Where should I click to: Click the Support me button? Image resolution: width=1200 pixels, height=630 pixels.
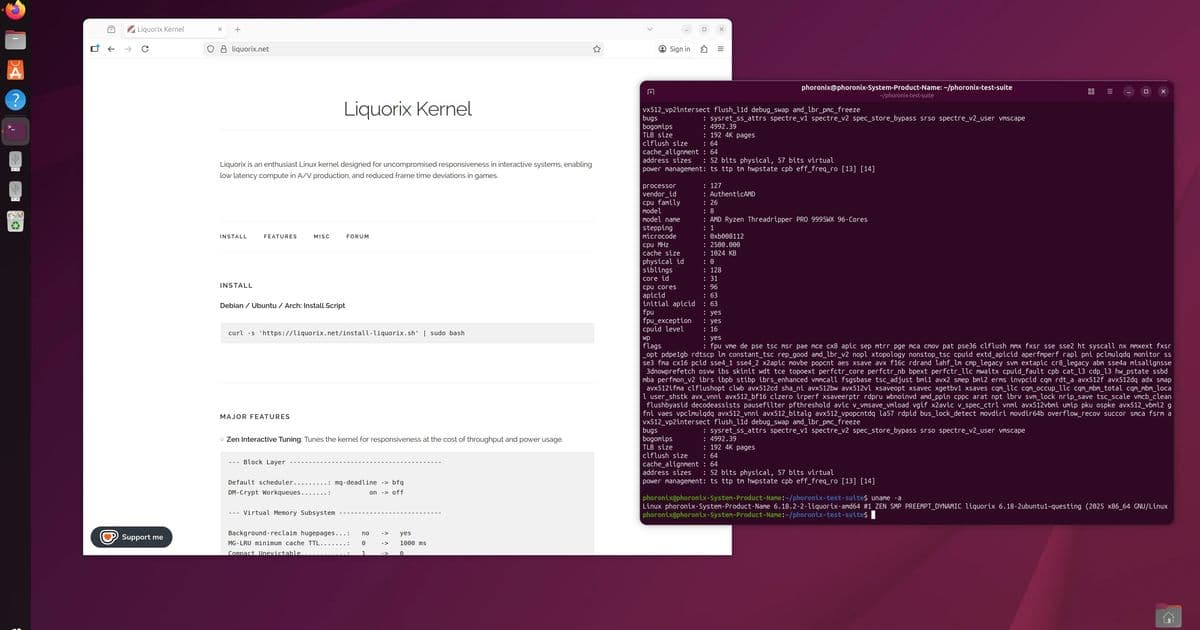tap(131, 536)
